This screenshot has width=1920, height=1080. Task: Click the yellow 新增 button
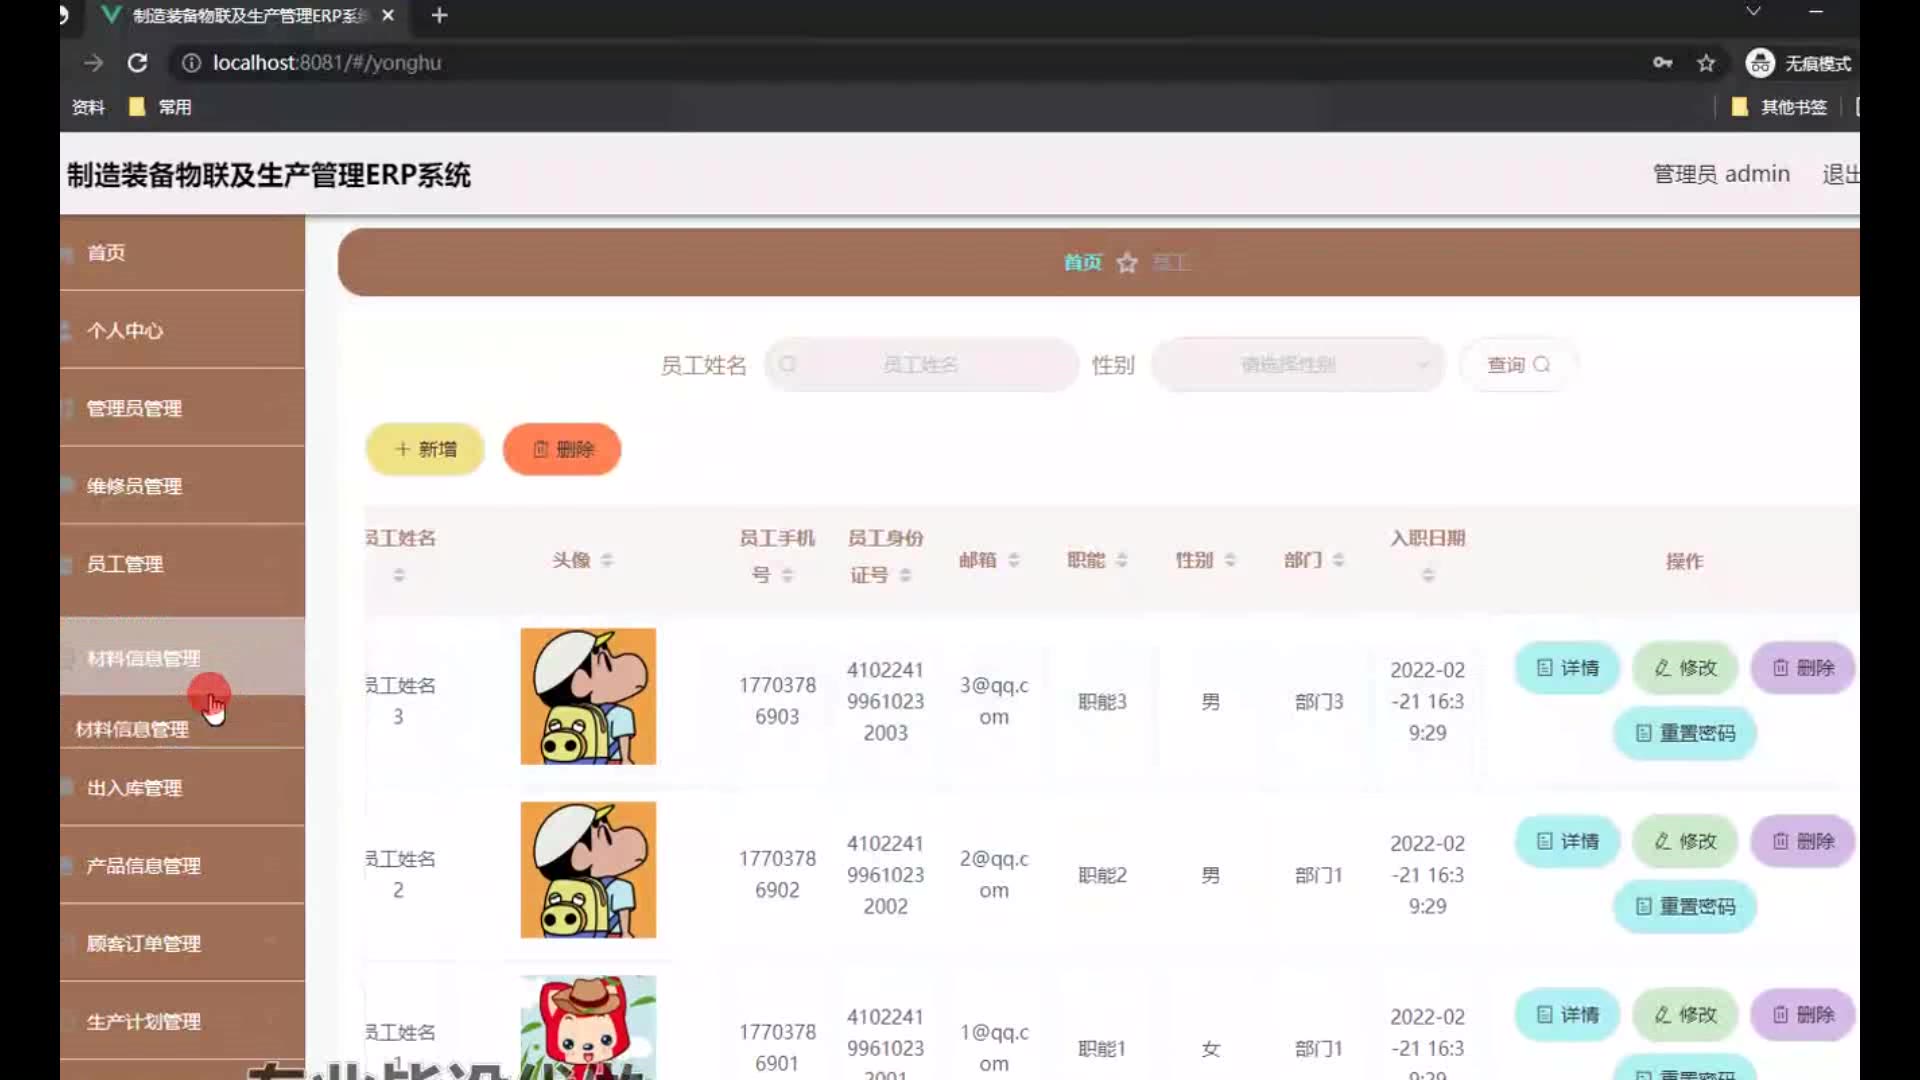[425, 449]
